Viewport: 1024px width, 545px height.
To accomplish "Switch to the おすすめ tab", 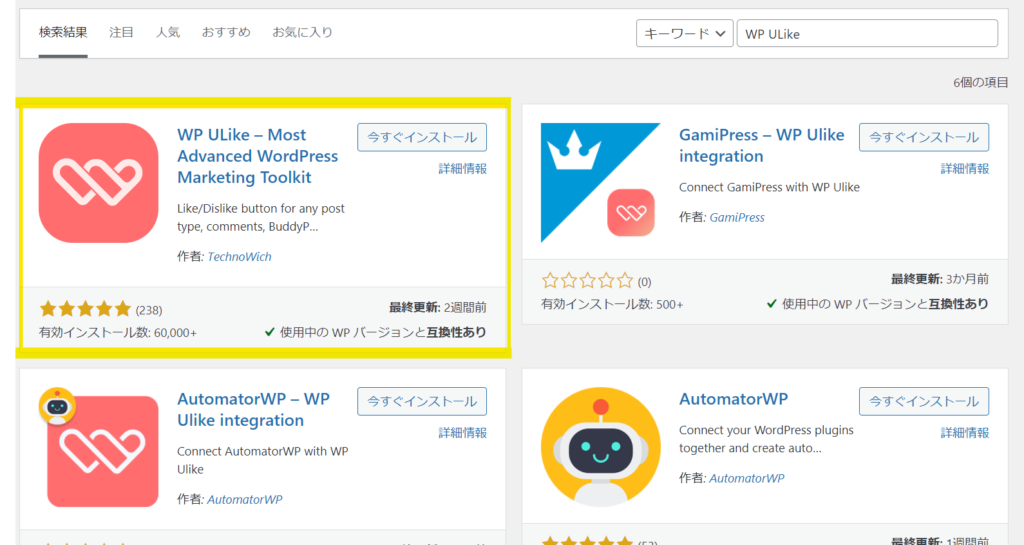I will pos(226,33).
